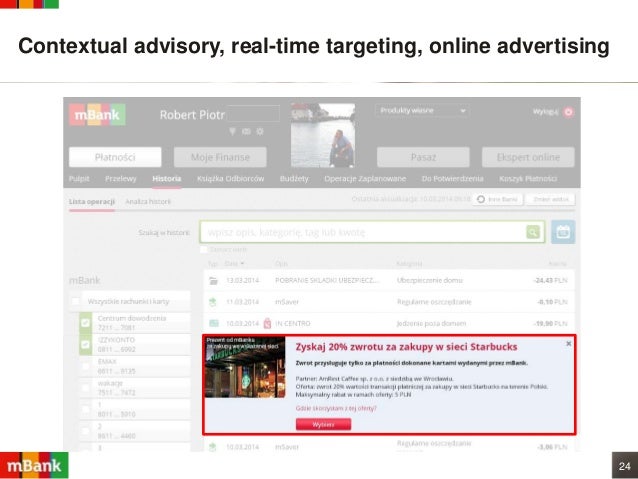Click the Wyloguj logout power icon
The height and width of the screenshot is (479, 638).
[x=568, y=112]
